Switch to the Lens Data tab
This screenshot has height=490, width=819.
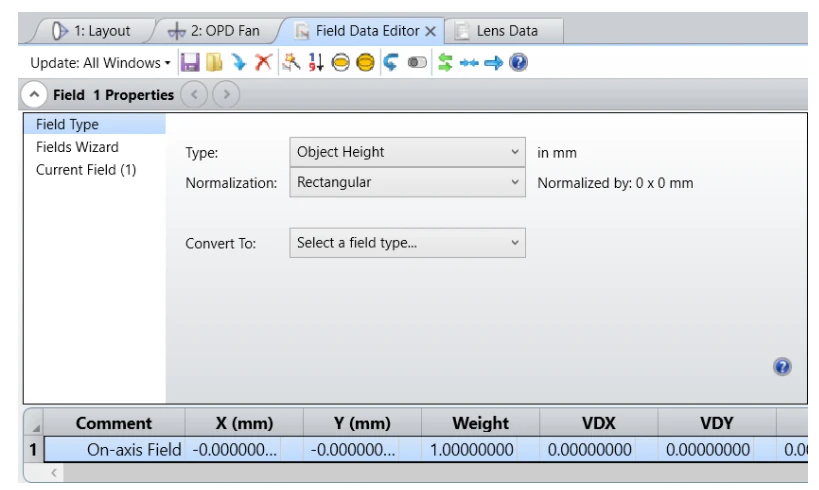tap(505, 31)
